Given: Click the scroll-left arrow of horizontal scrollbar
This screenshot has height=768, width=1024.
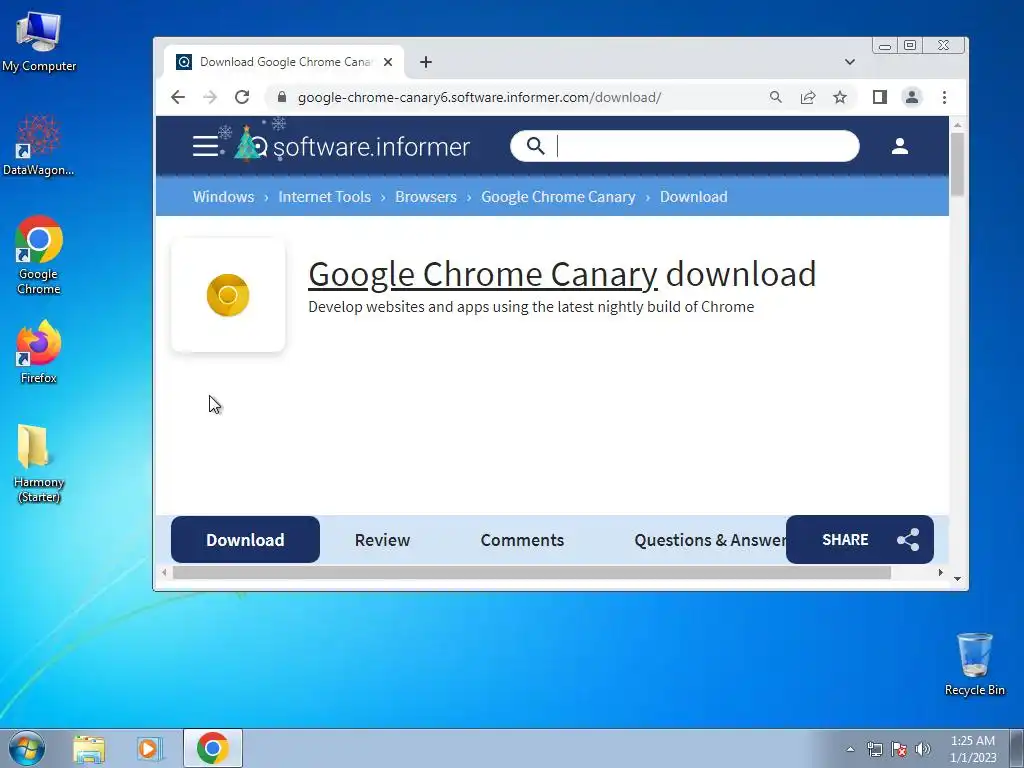Looking at the screenshot, I should click(x=164, y=573).
